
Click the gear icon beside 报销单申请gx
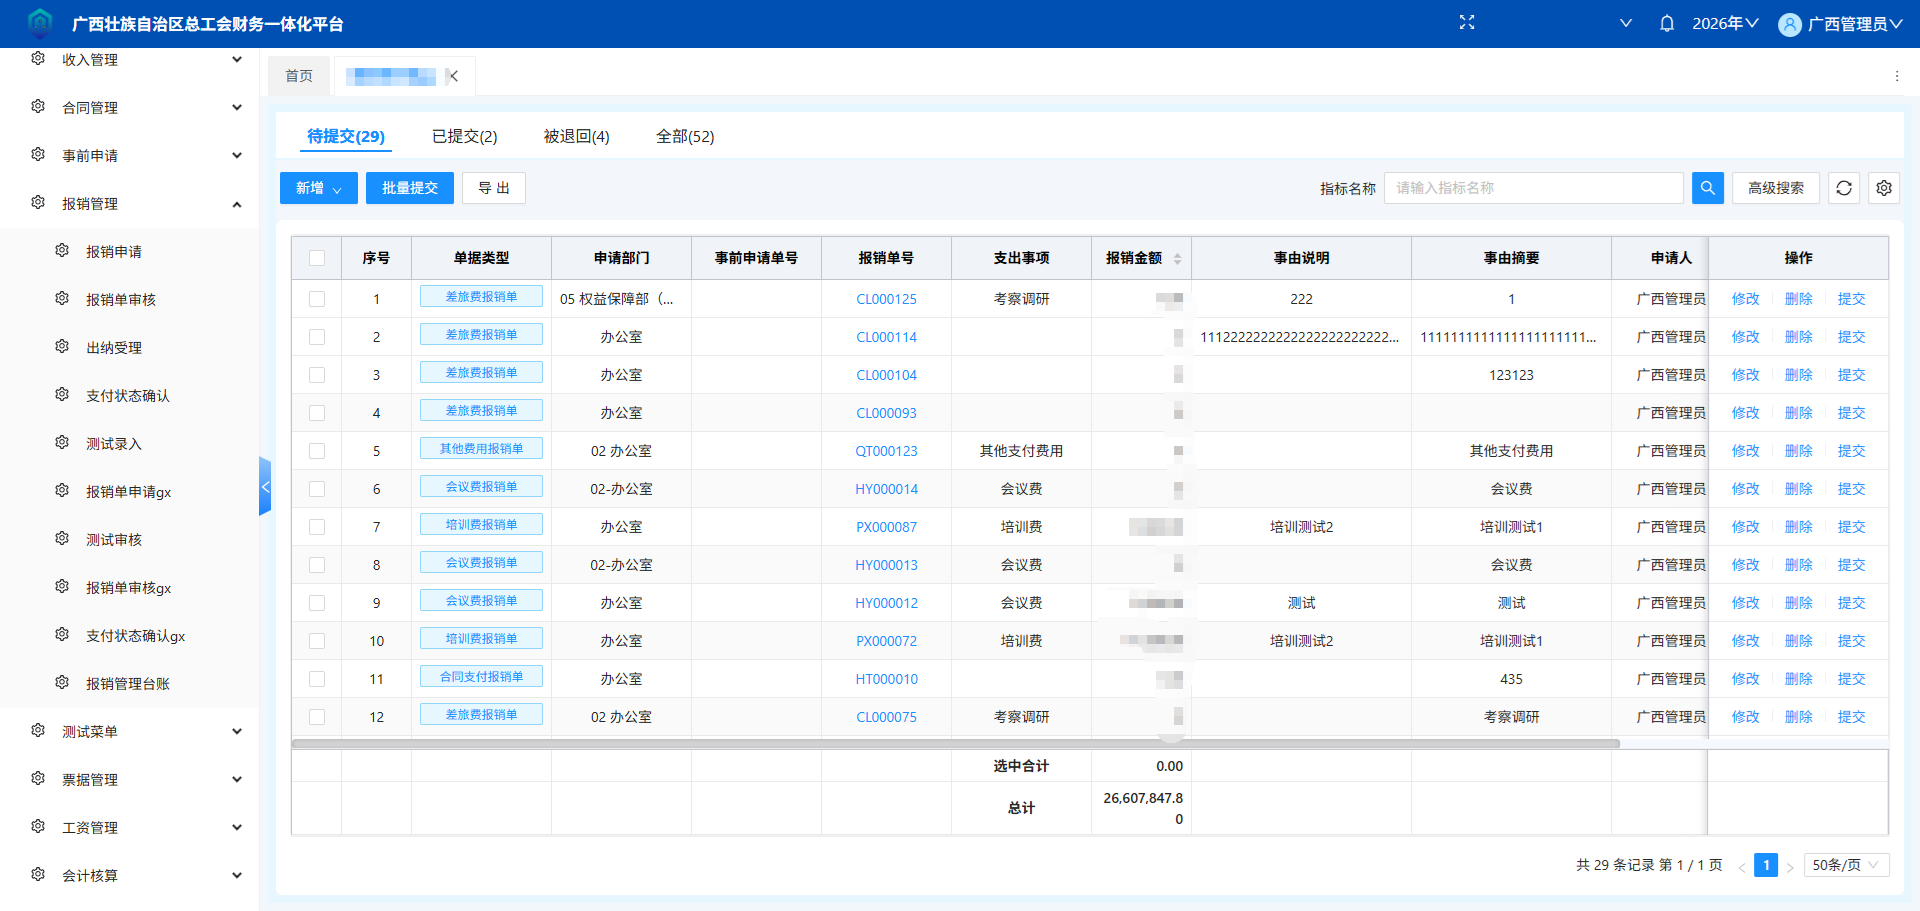pos(62,491)
